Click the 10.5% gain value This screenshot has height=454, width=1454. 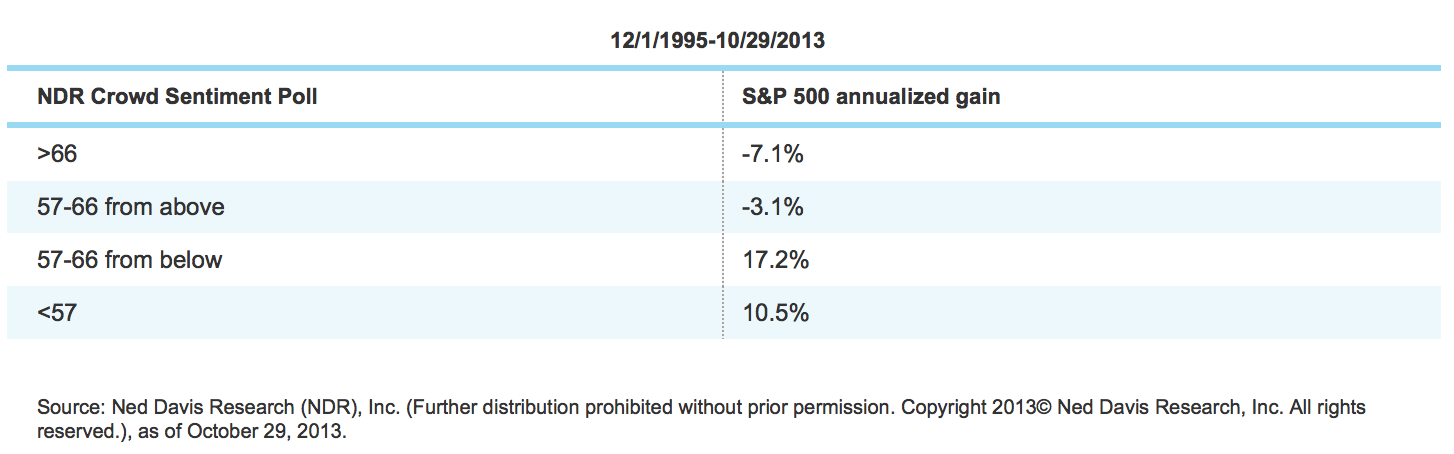tap(775, 313)
